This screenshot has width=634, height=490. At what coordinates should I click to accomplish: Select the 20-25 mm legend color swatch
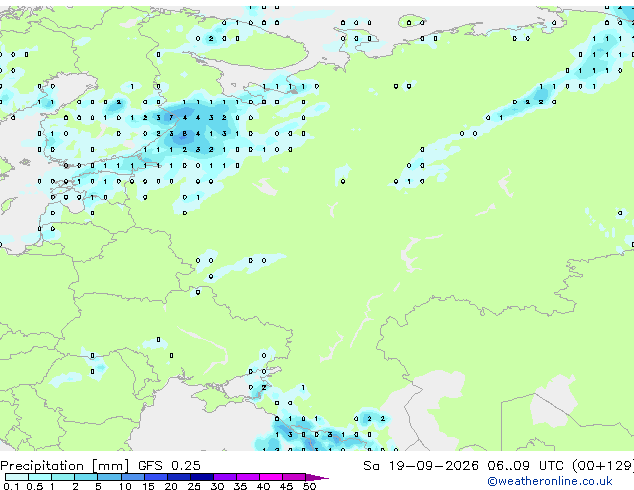pos(179,477)
